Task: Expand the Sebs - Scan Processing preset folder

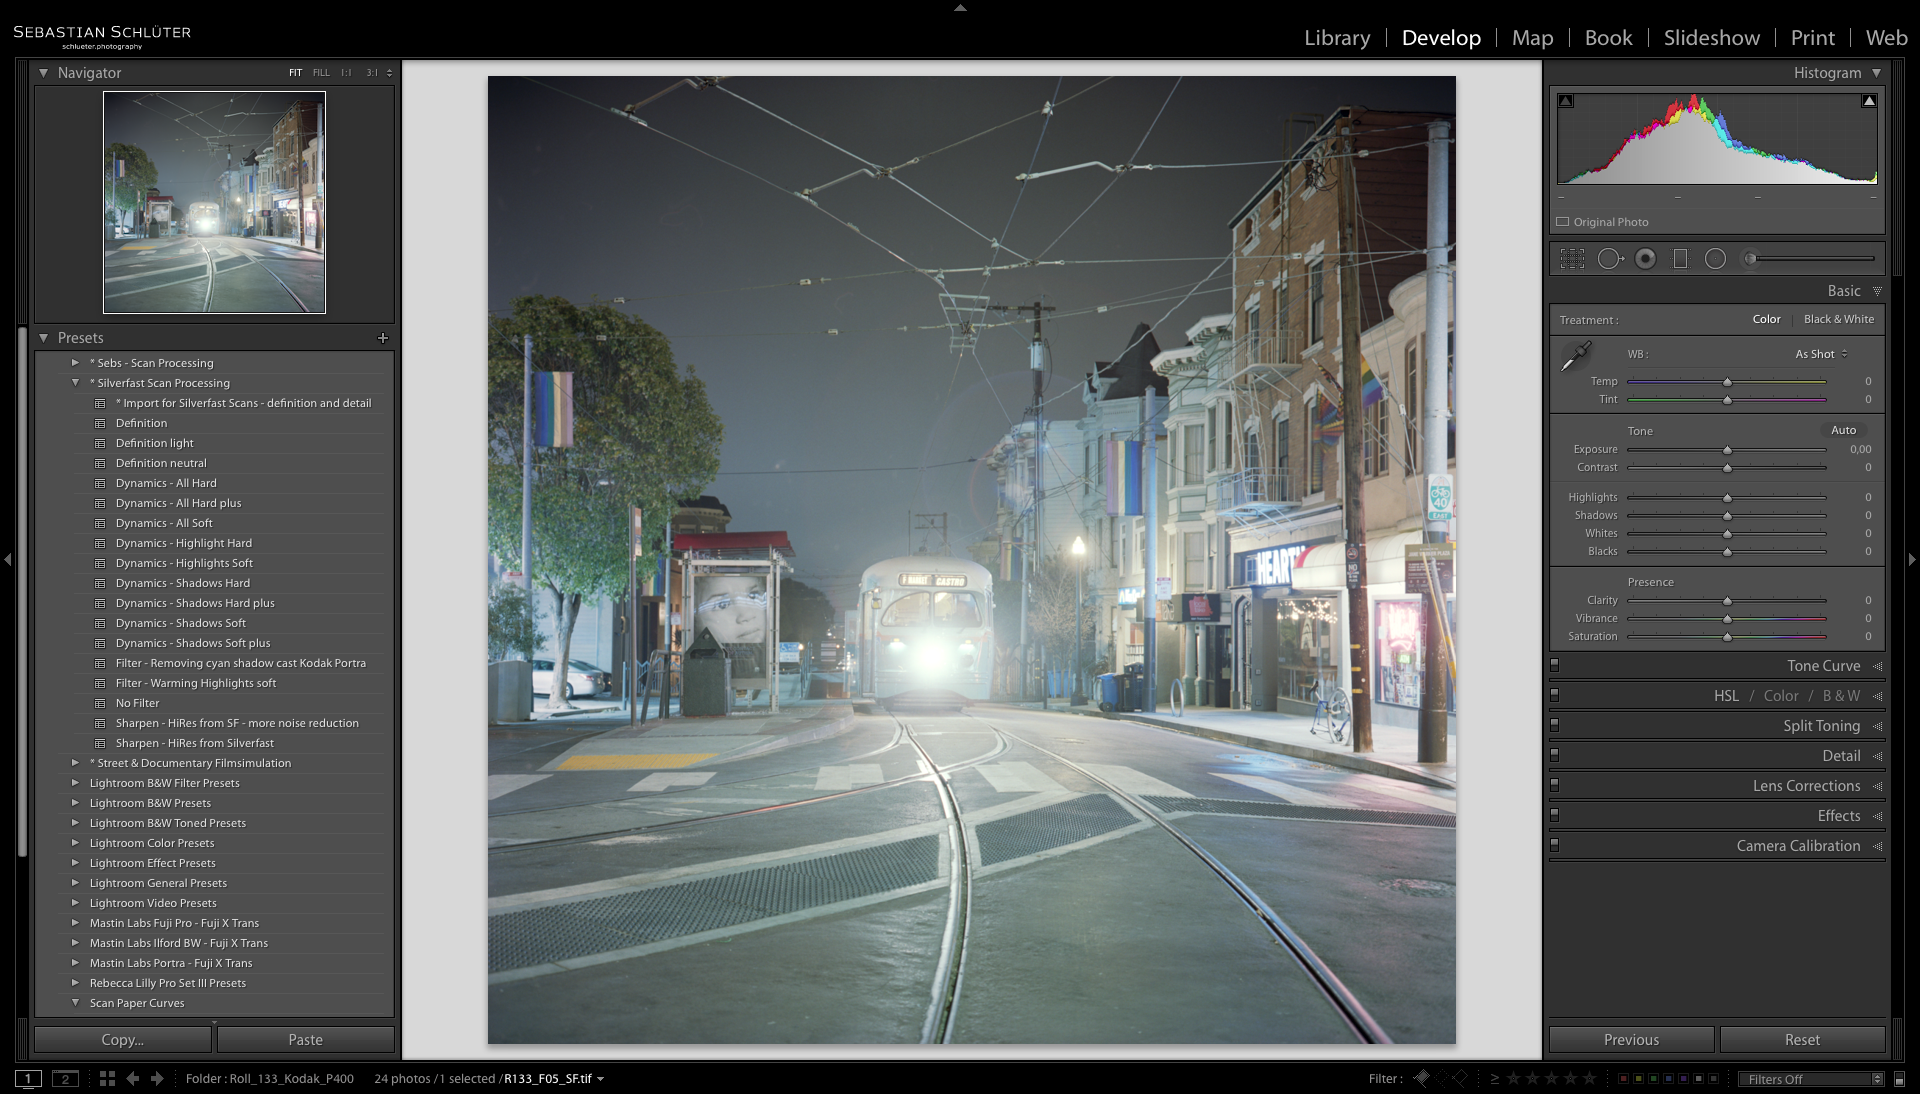Action: point(75,363)
